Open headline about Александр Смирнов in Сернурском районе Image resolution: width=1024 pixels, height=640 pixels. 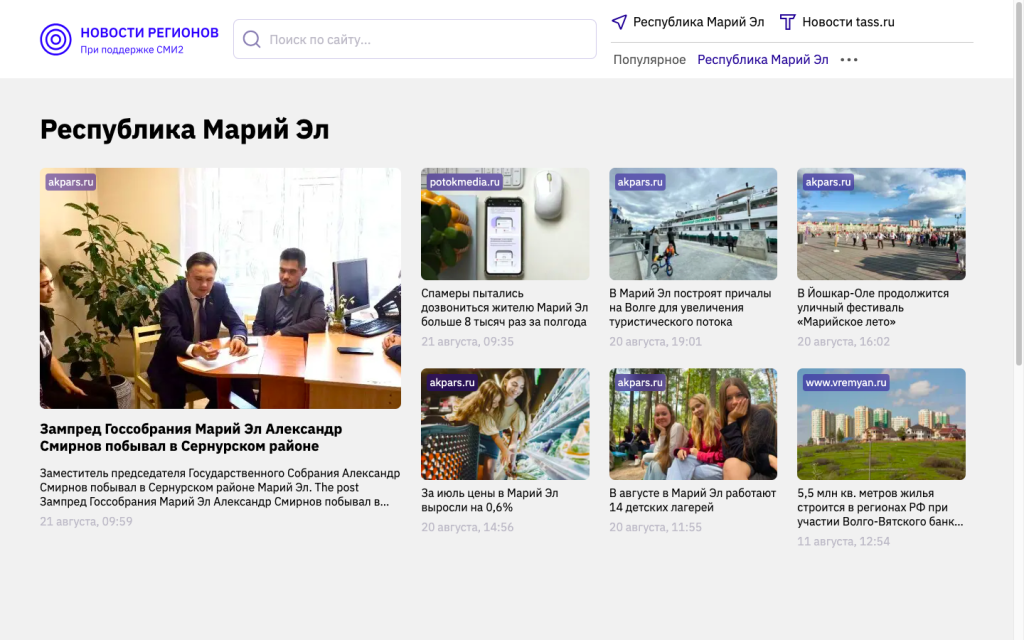(191, 438)
